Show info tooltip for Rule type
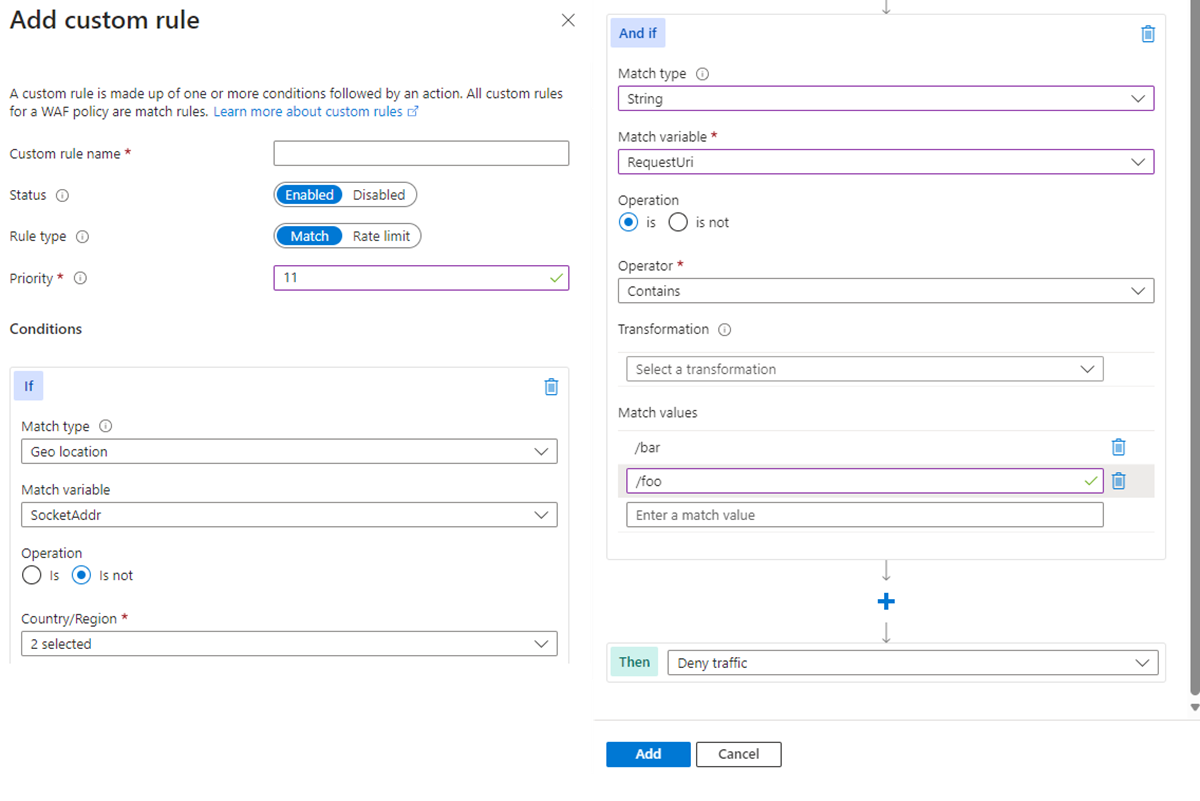Screen dimensions: 1200x801 coord(82,237)
